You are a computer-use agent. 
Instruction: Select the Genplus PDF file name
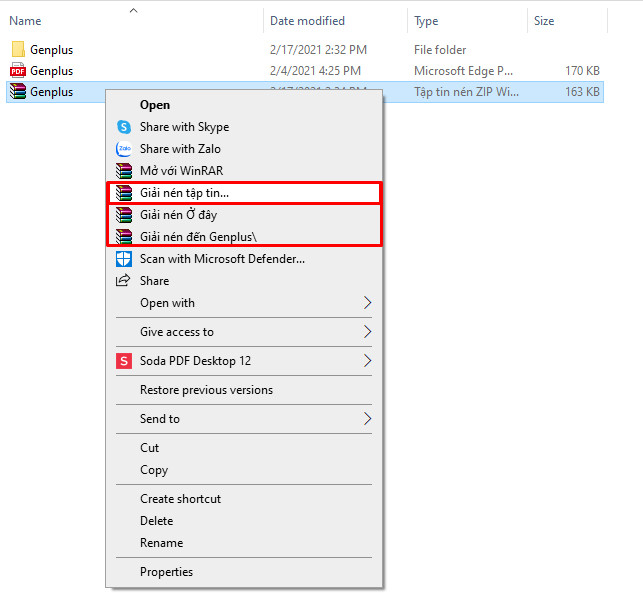(52, 71)
